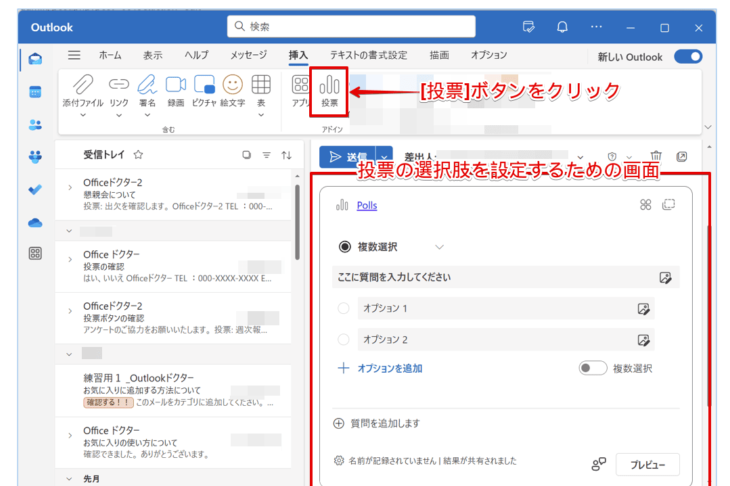Toggle the 複数選択 switch in poll
Screen dimensions: 730x486
[592, 368]
